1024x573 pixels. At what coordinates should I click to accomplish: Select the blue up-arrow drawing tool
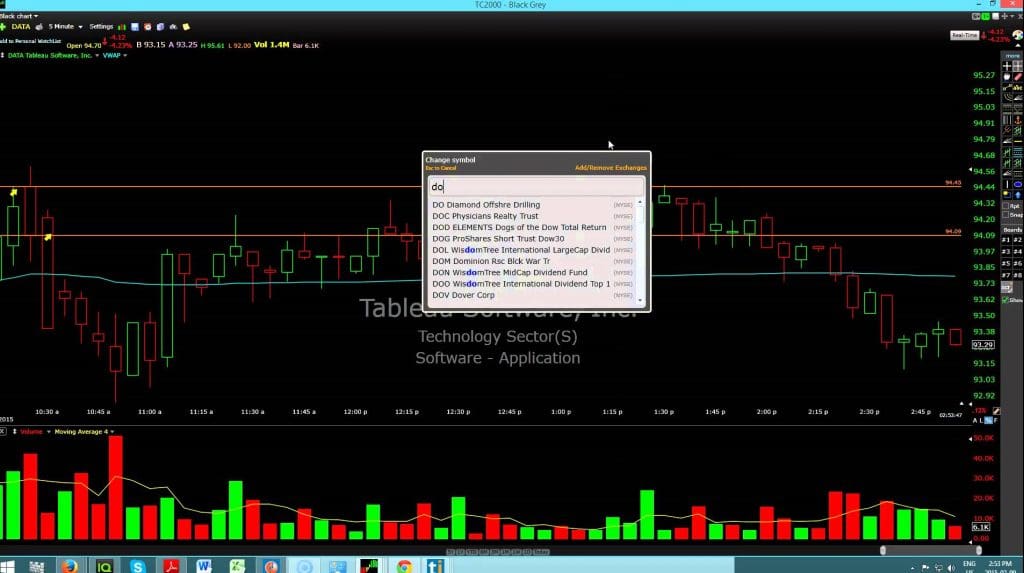coord(1017,195)
